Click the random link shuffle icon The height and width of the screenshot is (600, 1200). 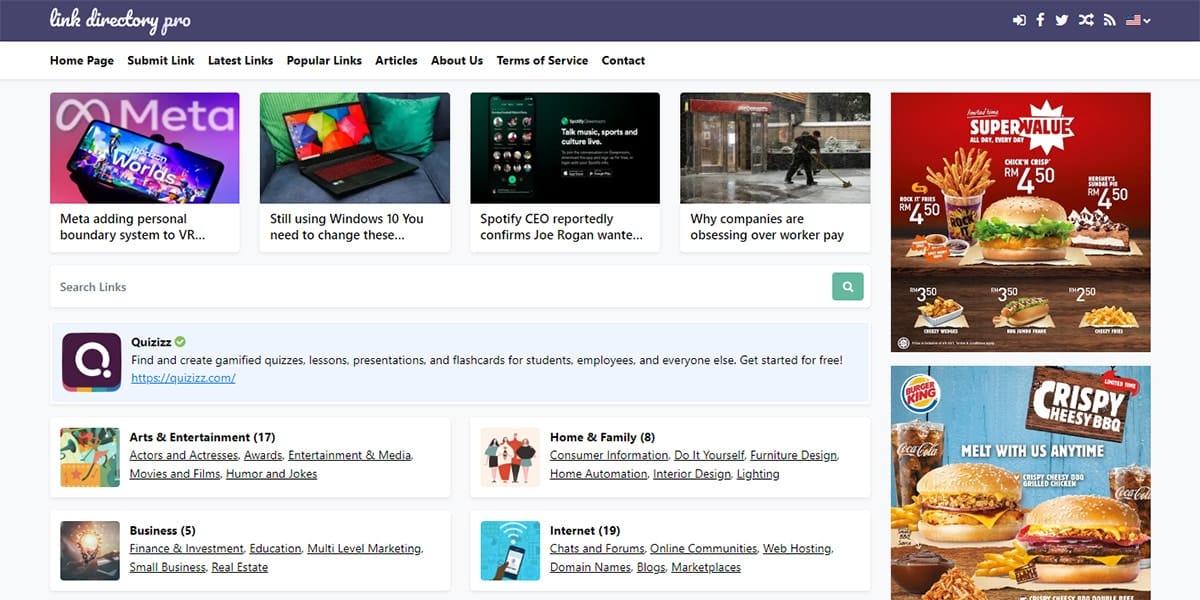point(1085,20)
